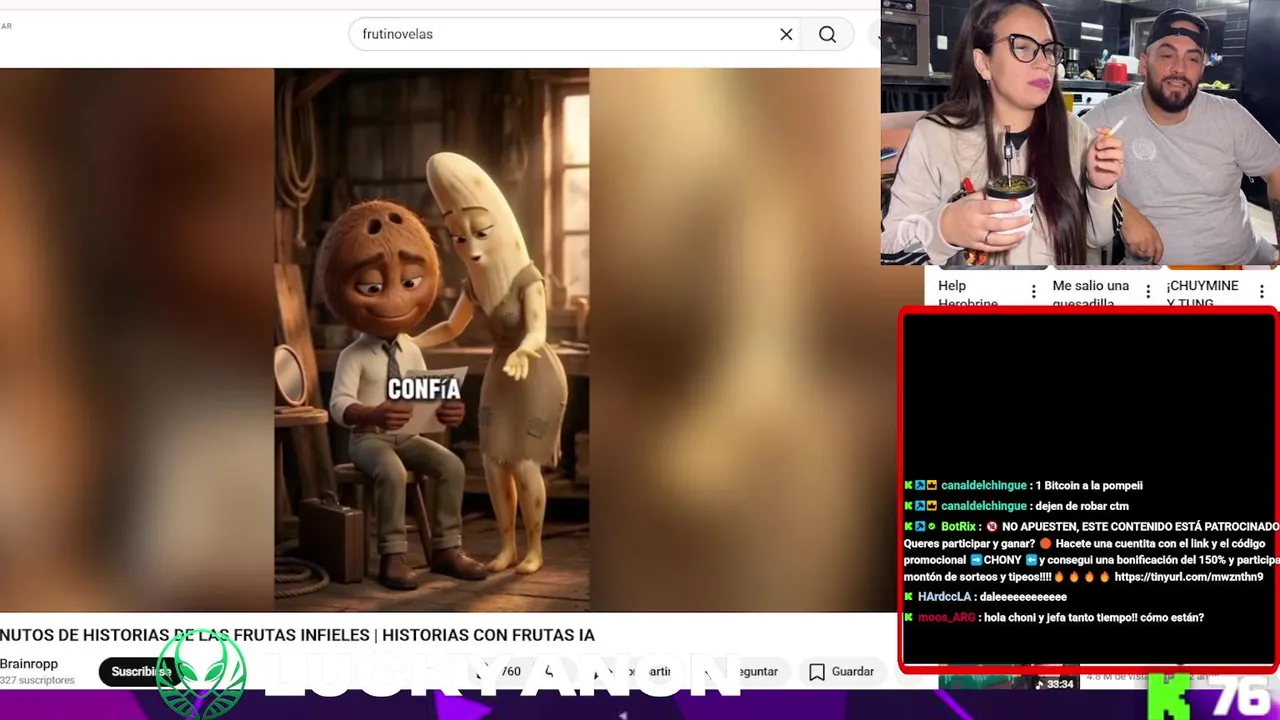
Task: Click moos_ARG username in chat
Action: click(x=946, y=618)
